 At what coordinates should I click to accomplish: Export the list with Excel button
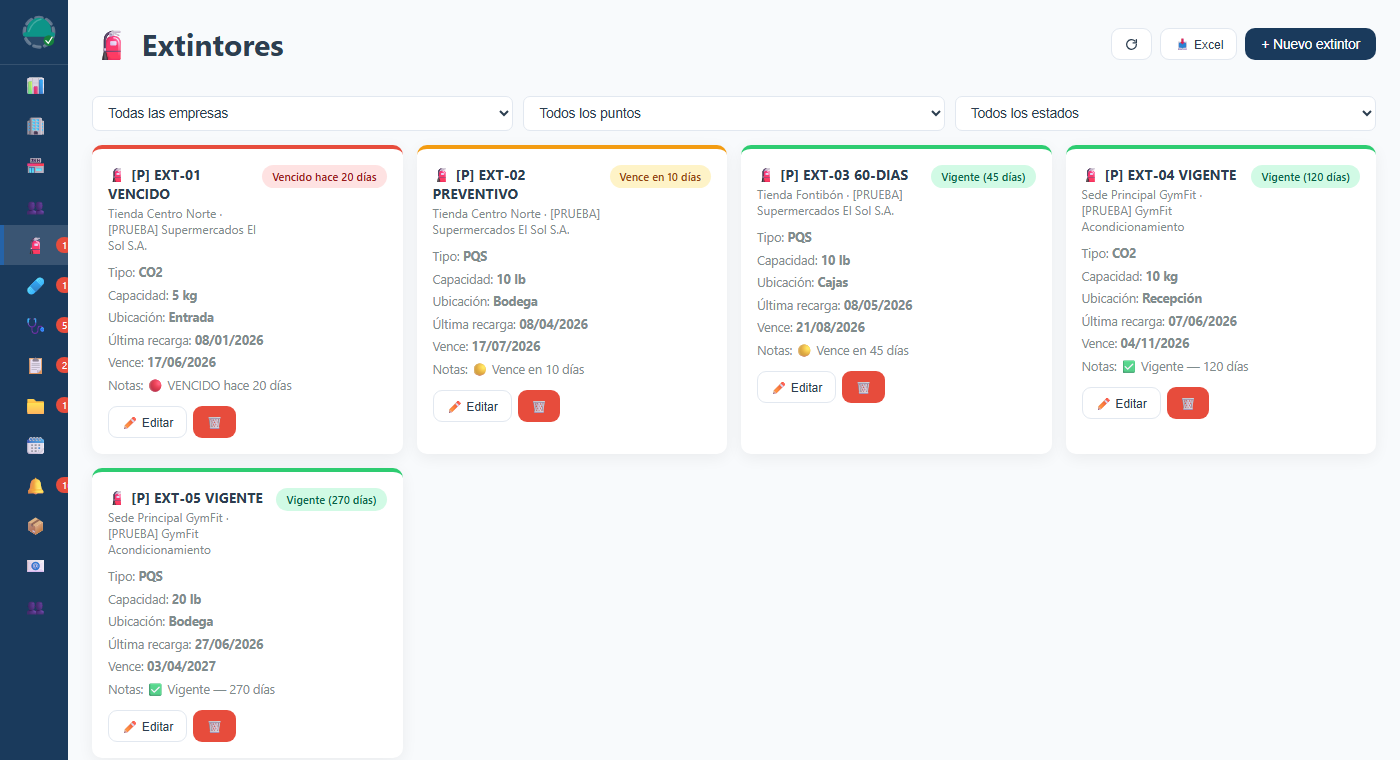(1198, 44)
